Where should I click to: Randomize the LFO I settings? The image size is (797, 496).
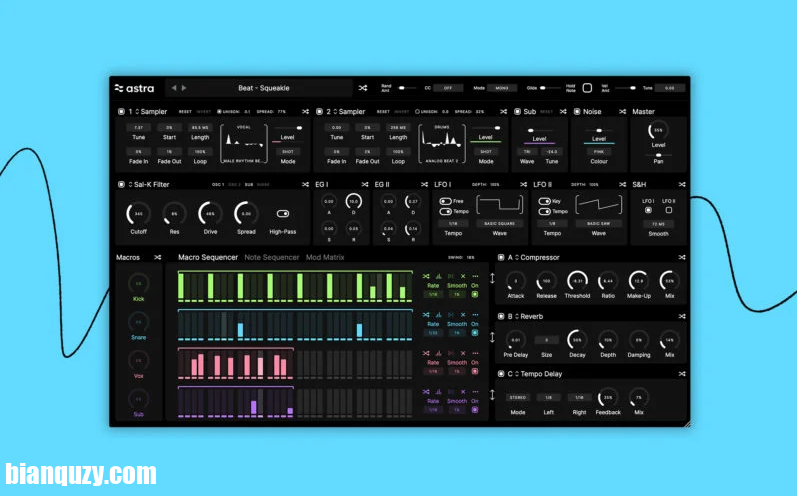point(524,184)
